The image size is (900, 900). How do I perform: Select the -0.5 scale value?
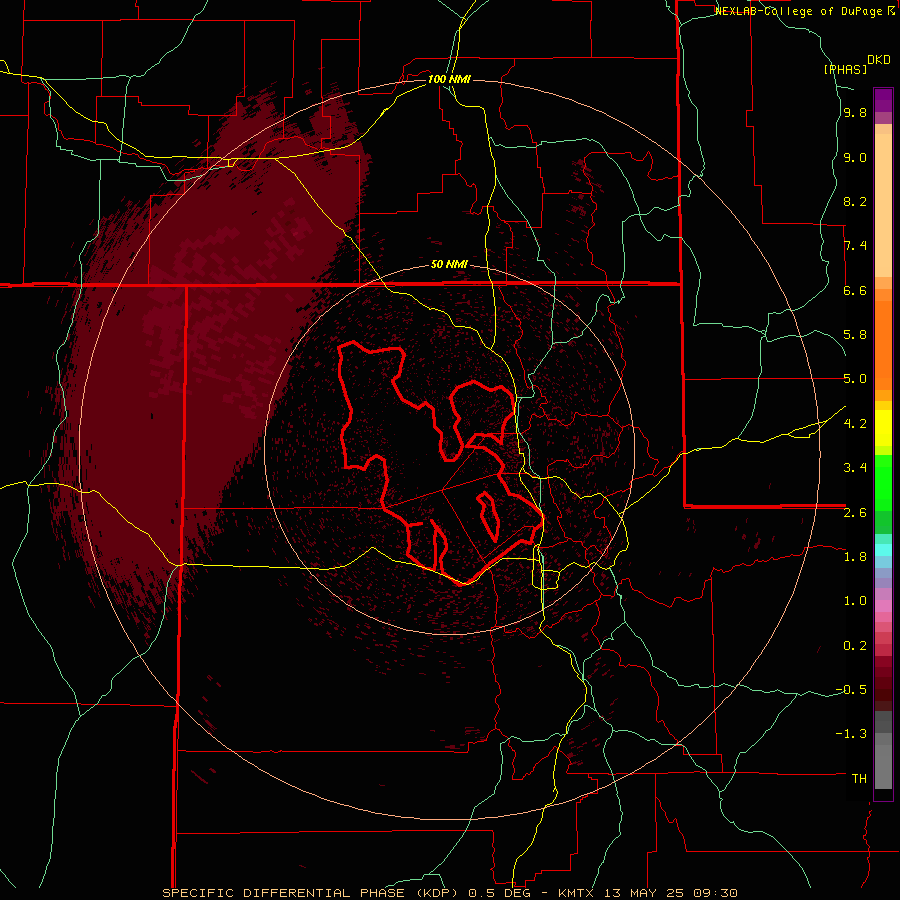pyautogui.click(x=851, y=690)
